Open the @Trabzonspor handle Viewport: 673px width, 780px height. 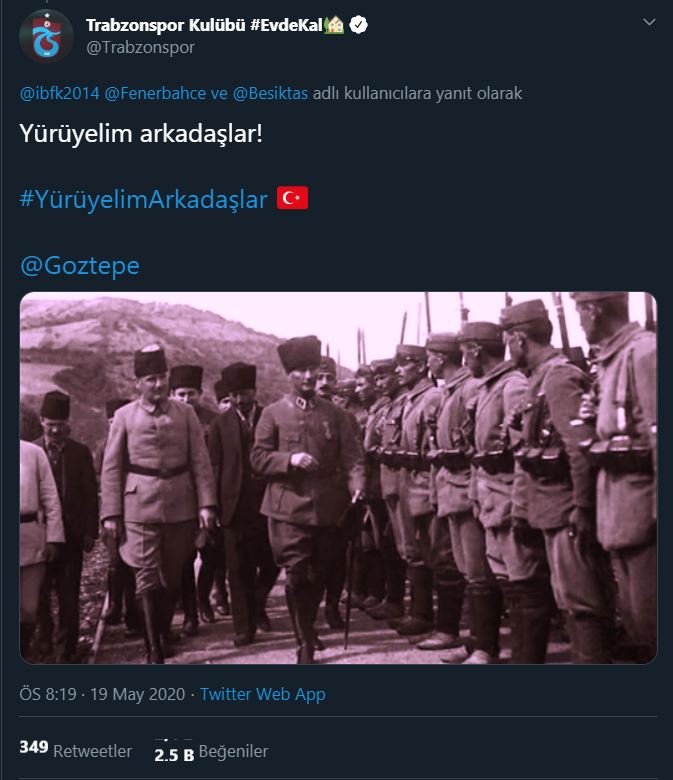pos(140,48)
